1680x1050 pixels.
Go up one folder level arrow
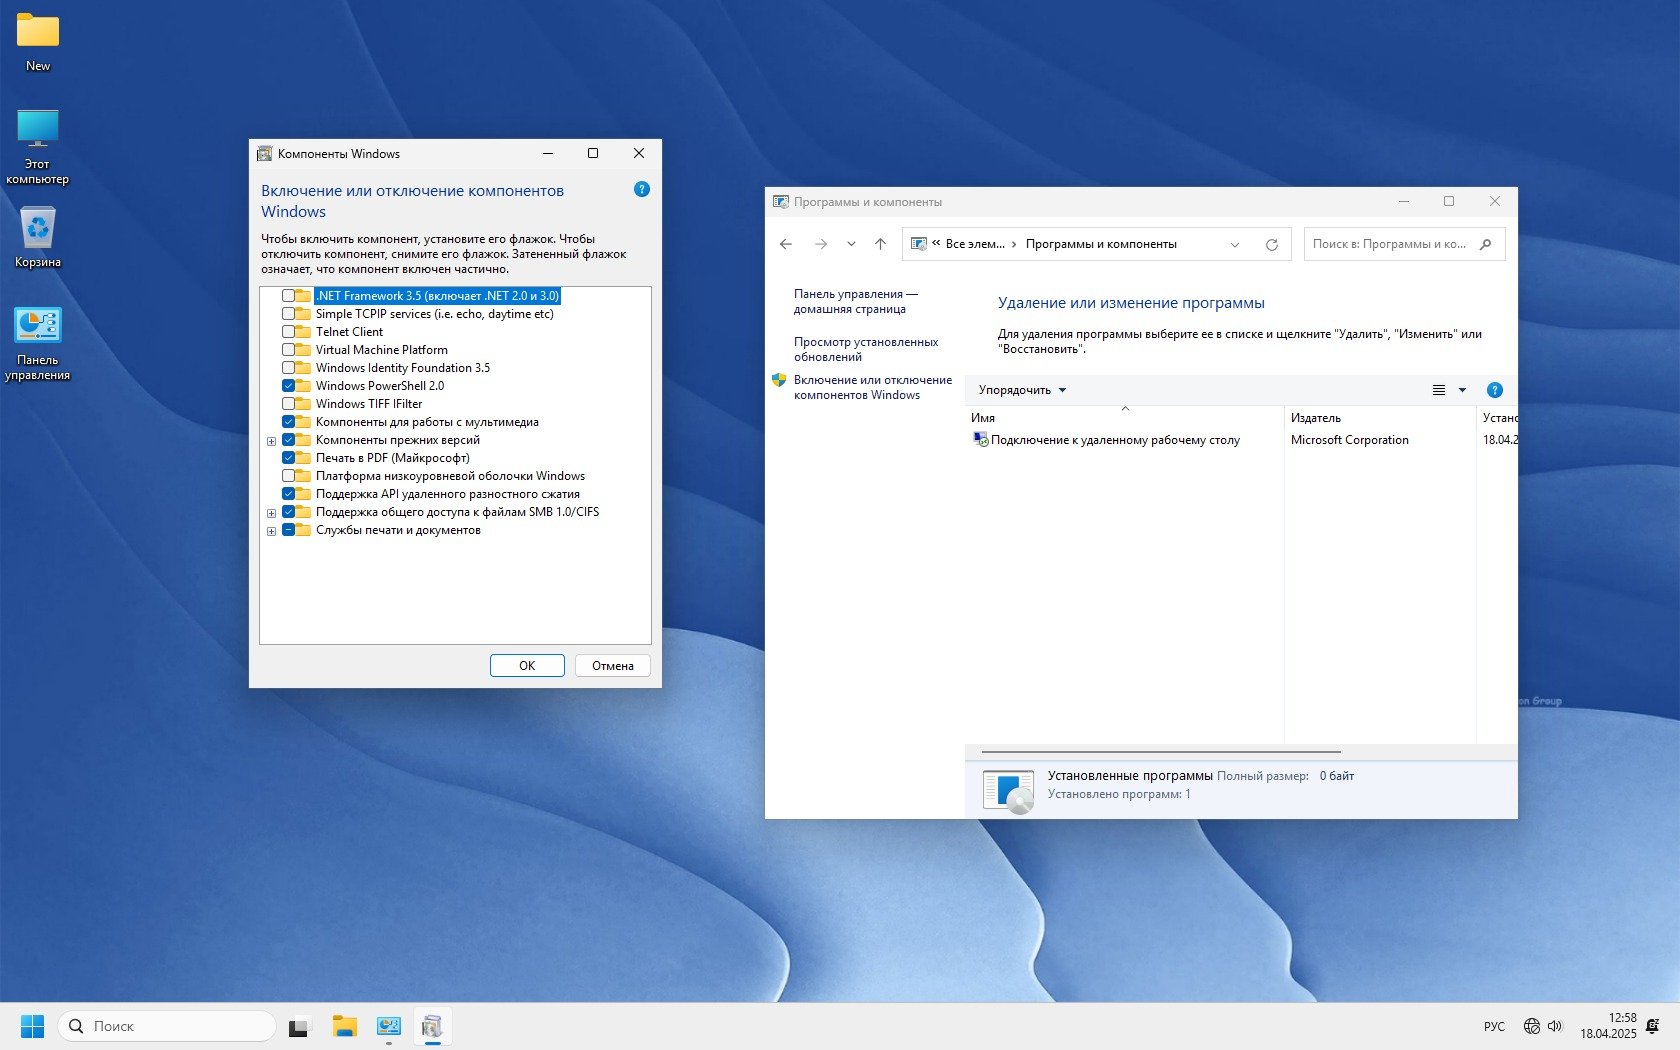pyautogui.click(x=880, y=244)
